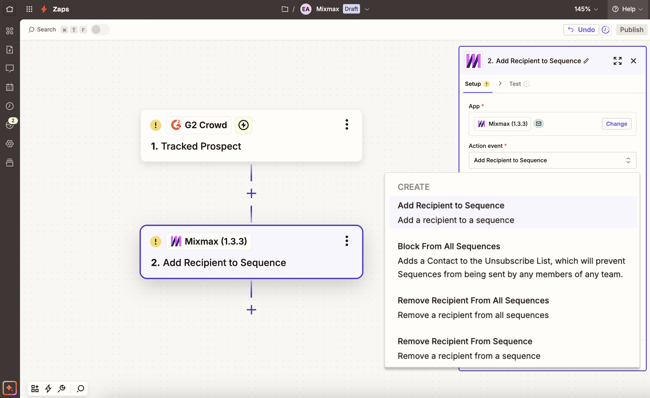The image size is (650, 398).
Task: Go to Zapier home icon
Action: [x=10, y=9]
